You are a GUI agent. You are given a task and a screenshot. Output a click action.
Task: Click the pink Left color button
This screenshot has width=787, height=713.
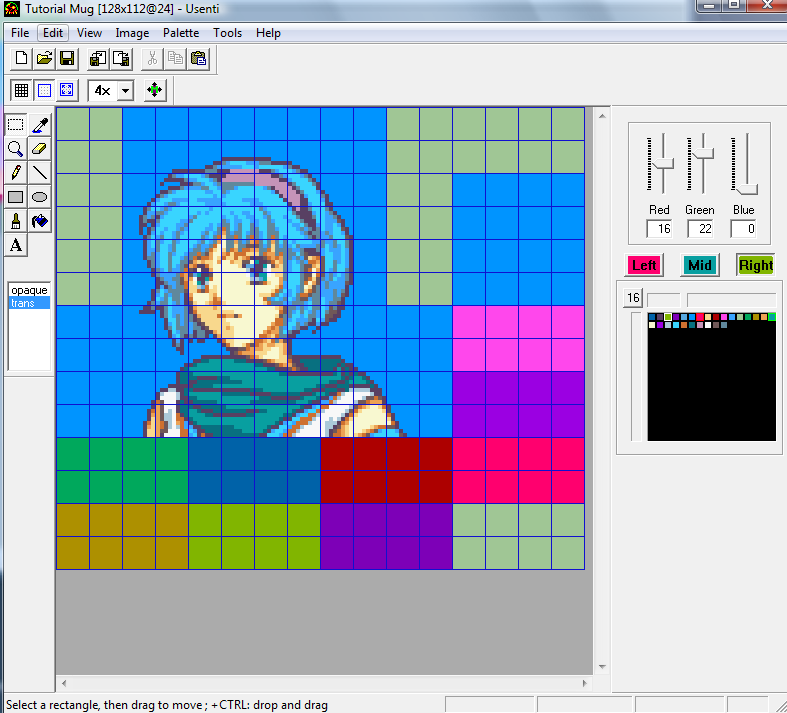pyautogui.click(x=644, y=265)
